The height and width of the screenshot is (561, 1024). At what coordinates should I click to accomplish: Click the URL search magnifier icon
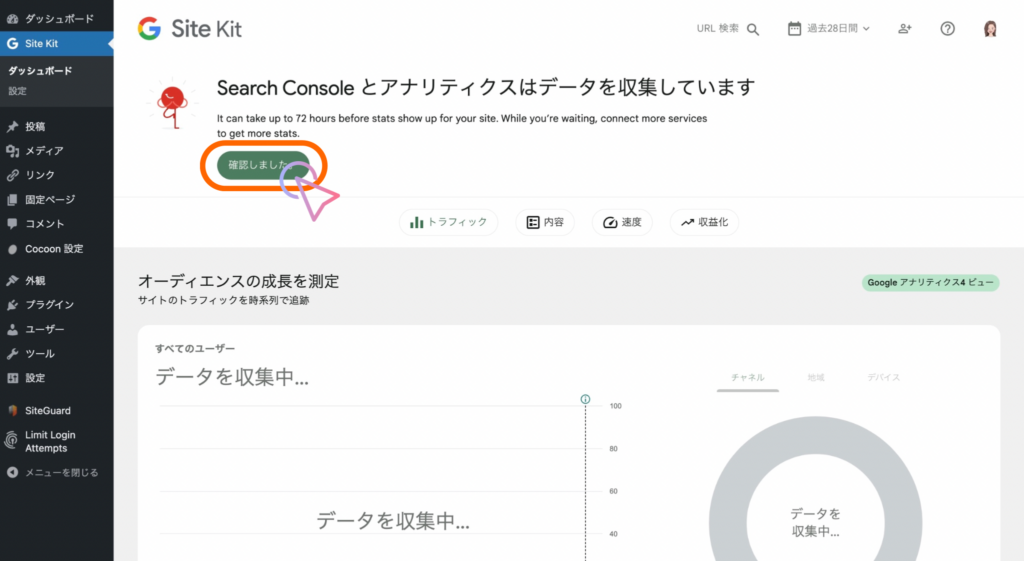click(753, 29)
